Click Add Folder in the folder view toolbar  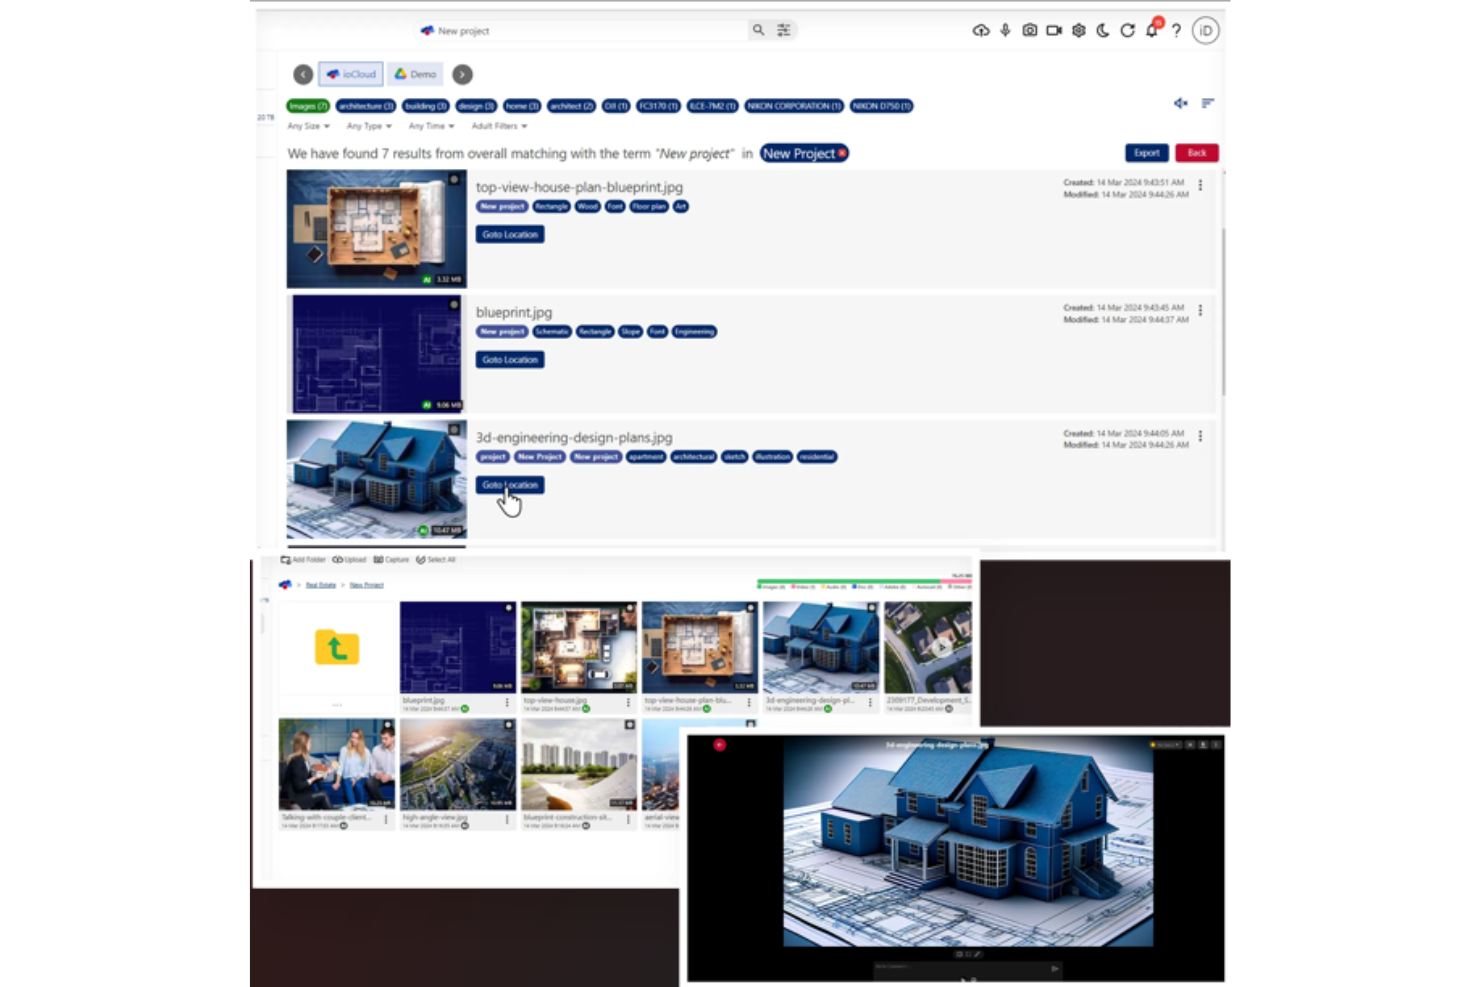(x=303, y=560)
